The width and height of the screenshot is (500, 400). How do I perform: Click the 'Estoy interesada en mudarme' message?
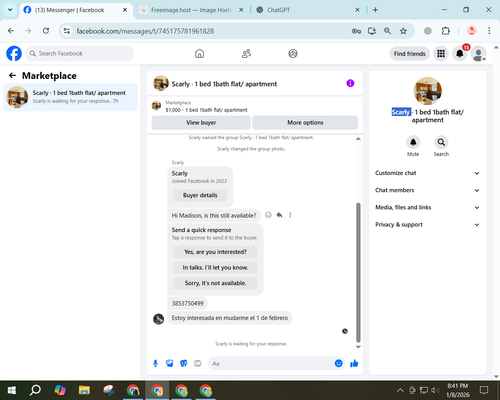[x=230, y=318]
